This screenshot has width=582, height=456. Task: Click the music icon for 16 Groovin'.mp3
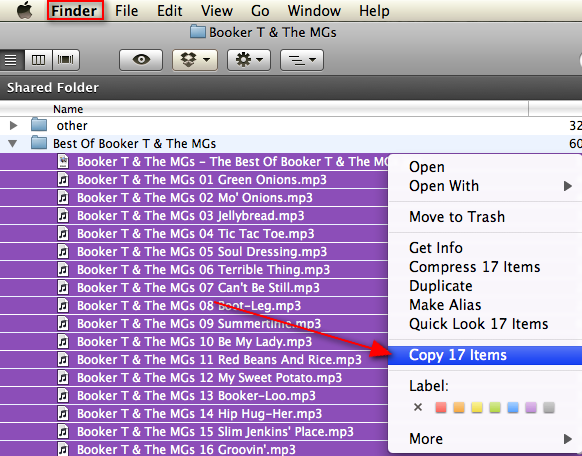point(63,449)
